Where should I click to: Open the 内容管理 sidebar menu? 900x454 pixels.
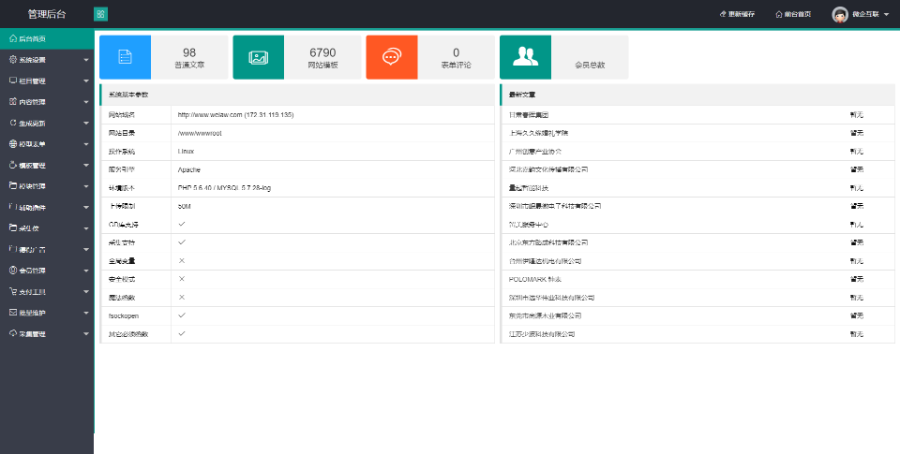click(32, 102)
